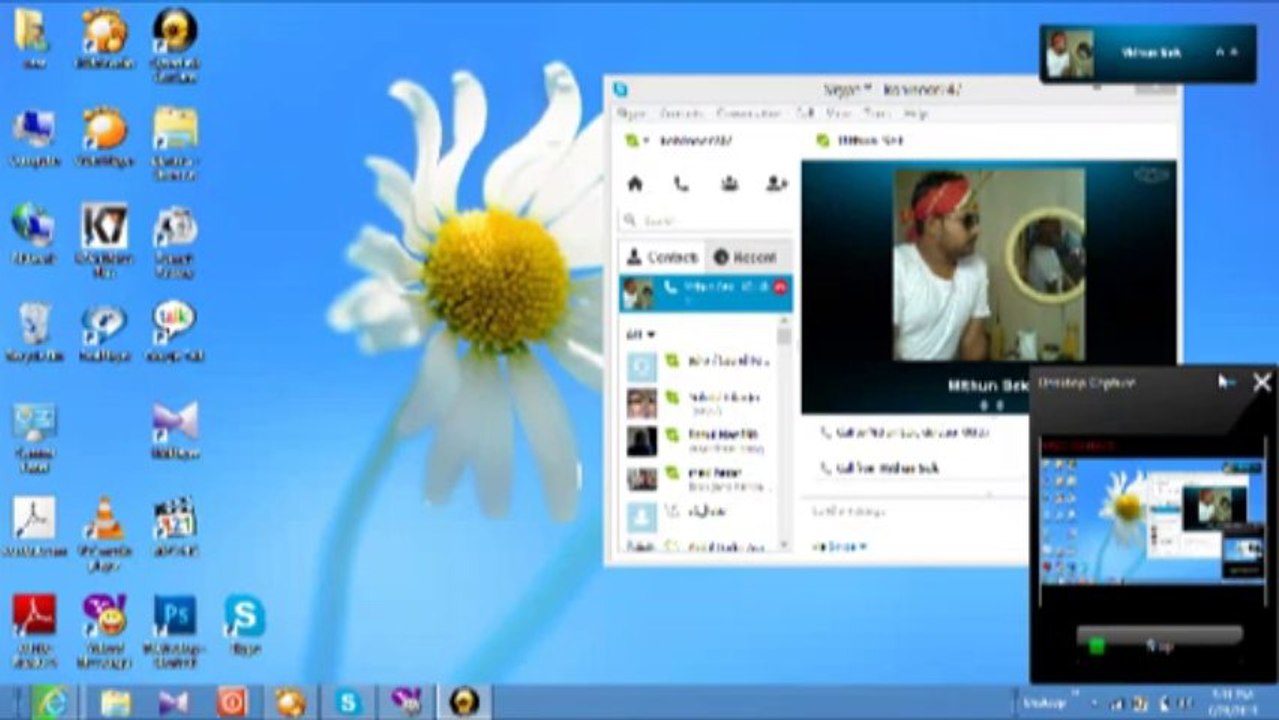Open the Skype desktop shortcut

coord(244,624)
